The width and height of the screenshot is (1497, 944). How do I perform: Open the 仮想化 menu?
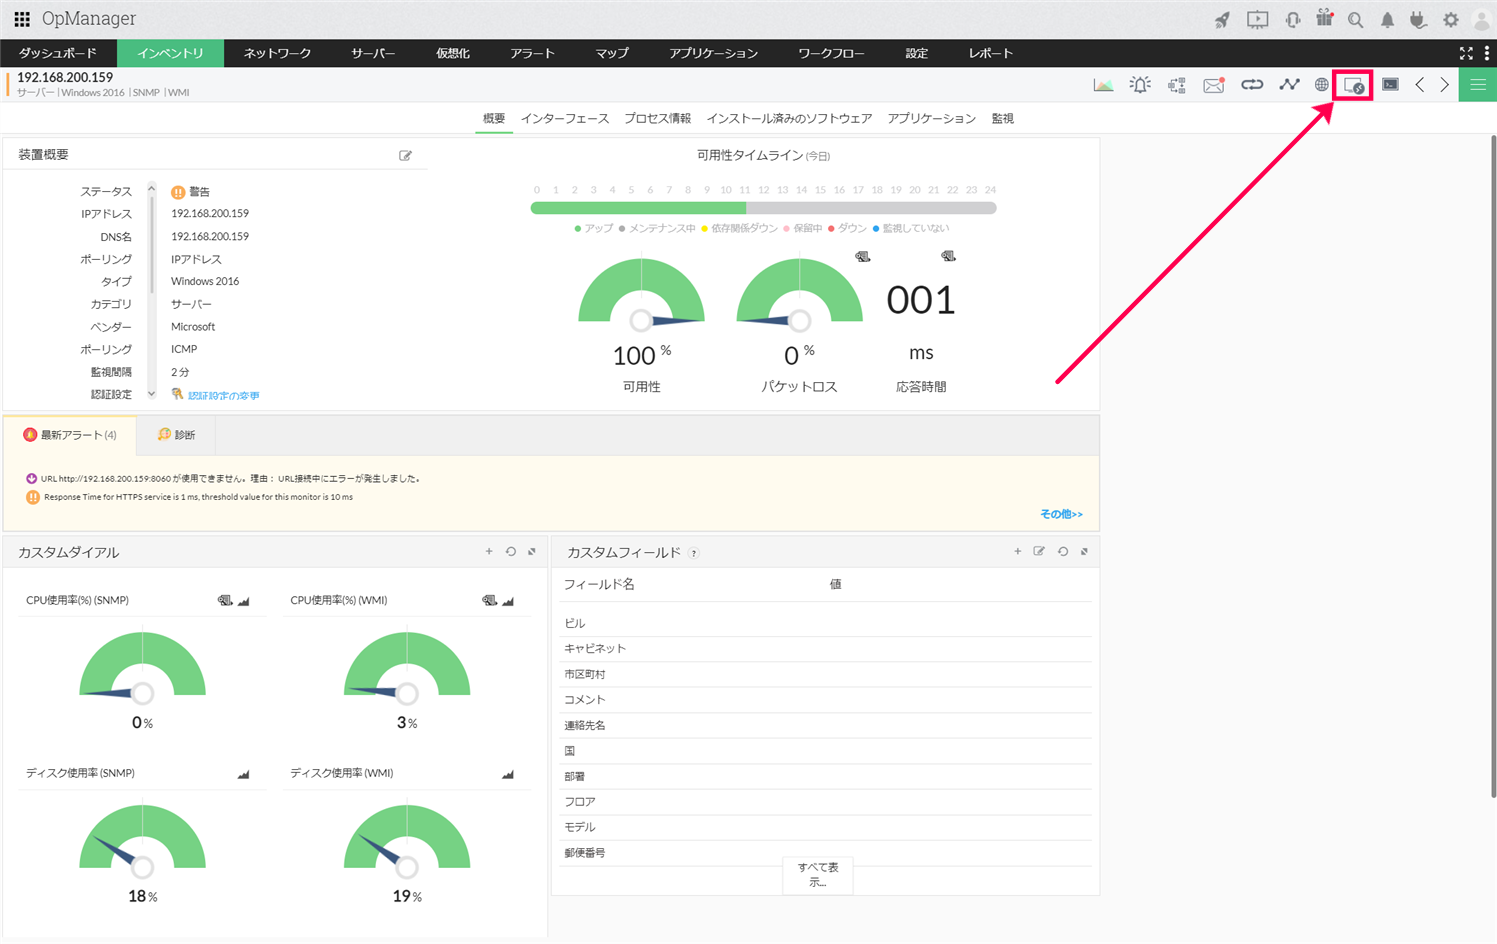click(x=453, y=53)
